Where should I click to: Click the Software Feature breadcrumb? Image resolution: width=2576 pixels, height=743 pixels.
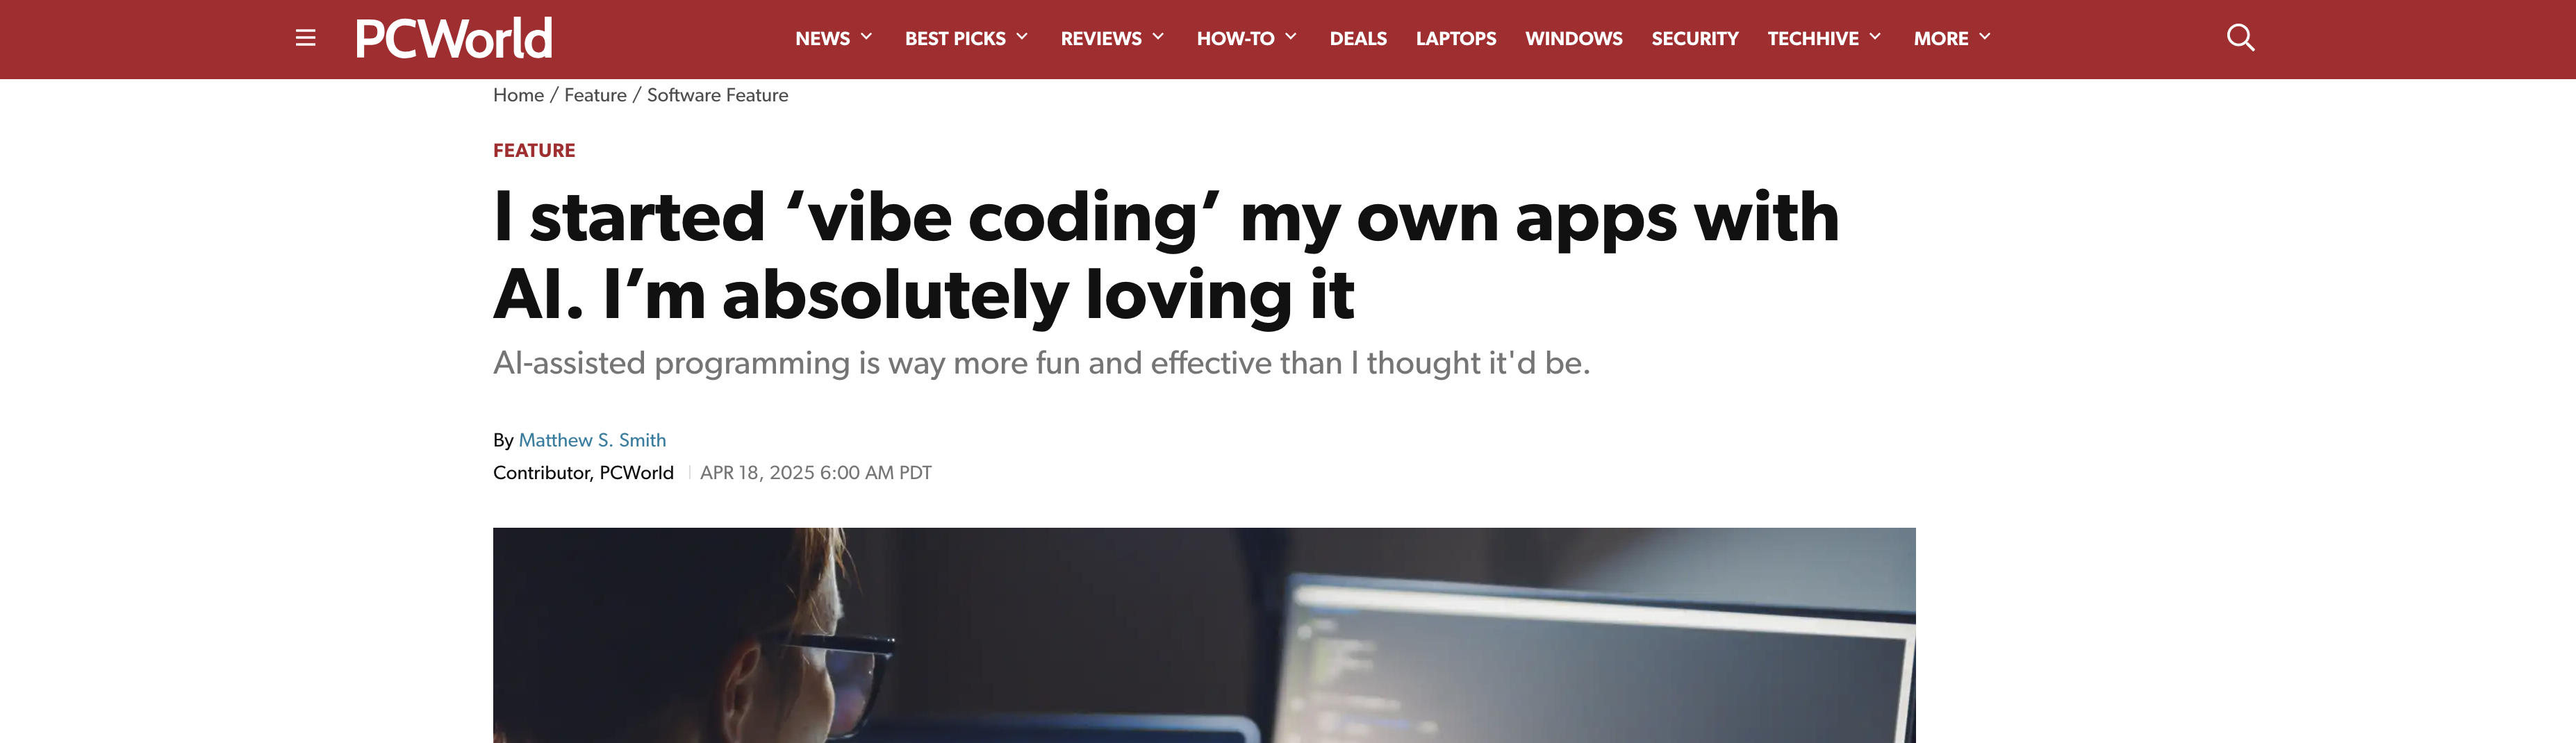(717, 95)
